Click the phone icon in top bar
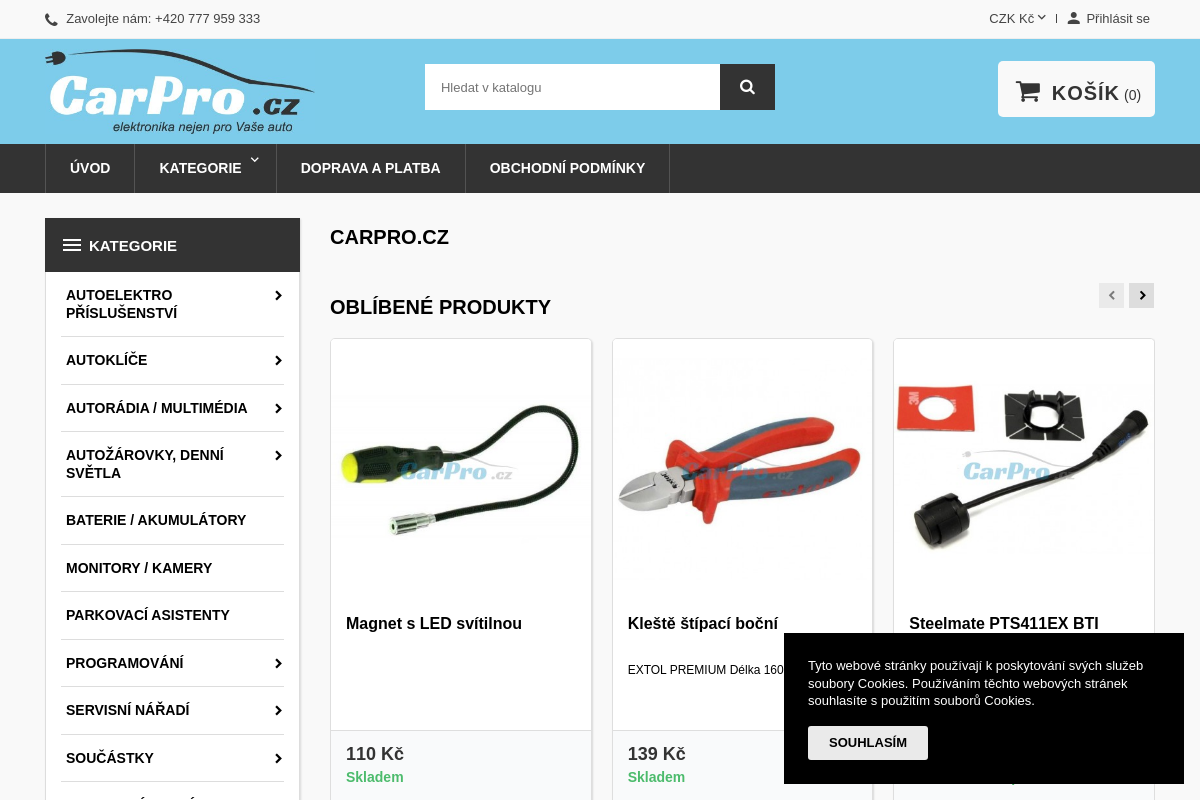 (x=51, y=19)
